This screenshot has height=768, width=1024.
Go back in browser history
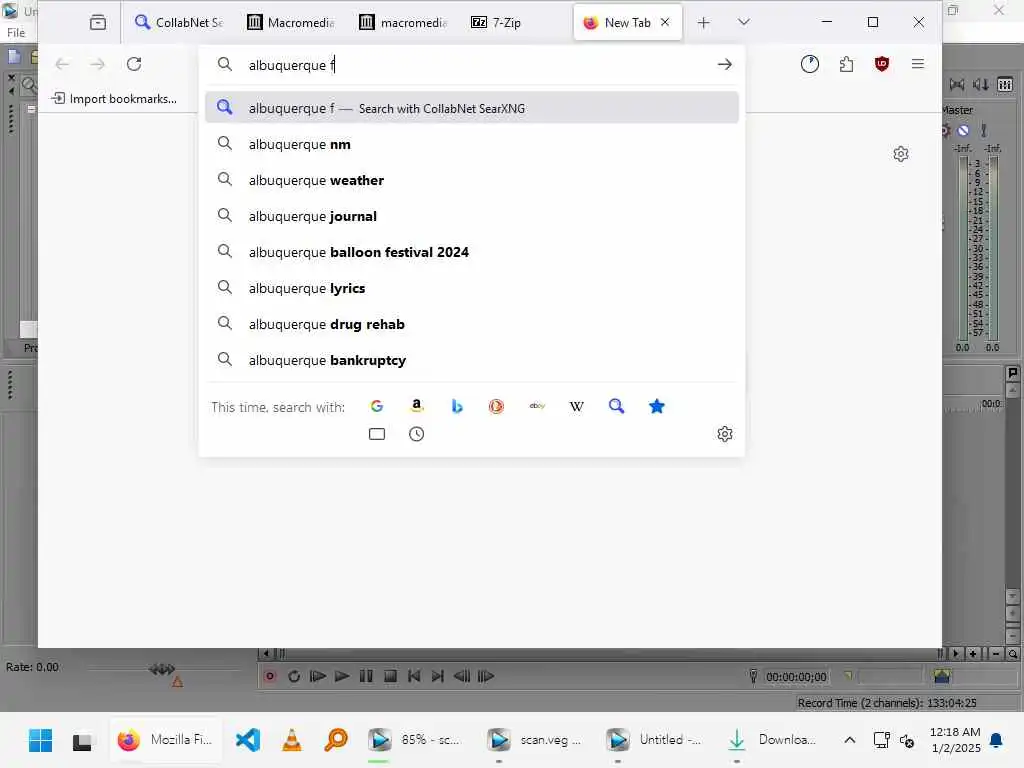(63, 64)
